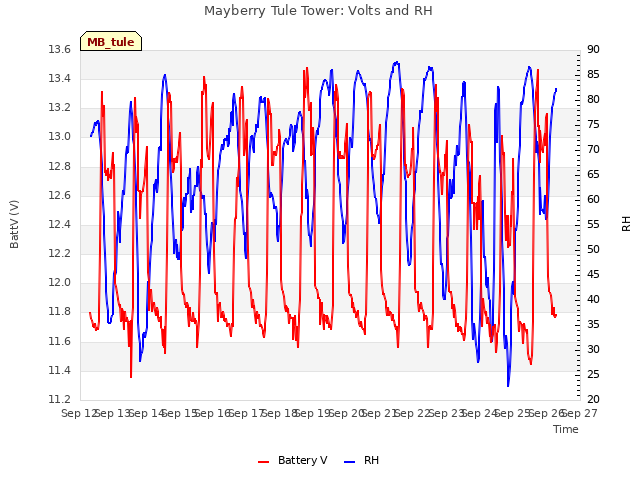Image resolution: width=640 pixels, height=480 pixels.
Task: Click the 65 right axis tick
Action: (x=593, y=174)
